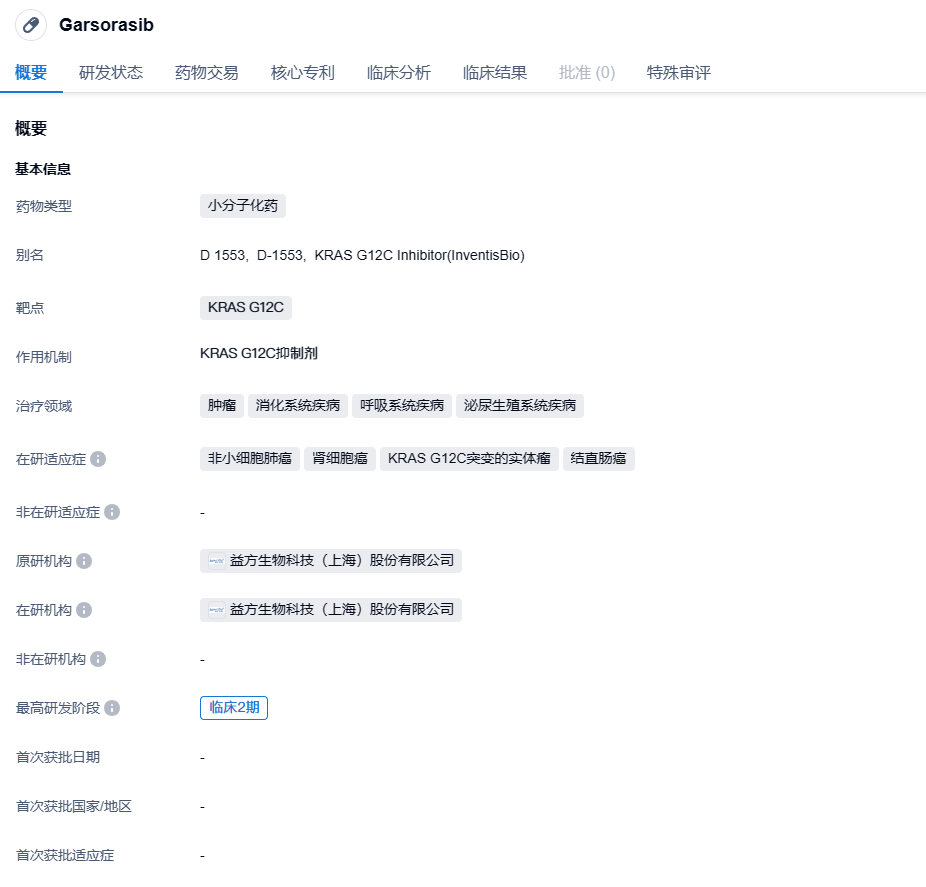Open the 临床结果 tab
The width and height of the screenshot is (926, 887).
[x=495, y=73]
